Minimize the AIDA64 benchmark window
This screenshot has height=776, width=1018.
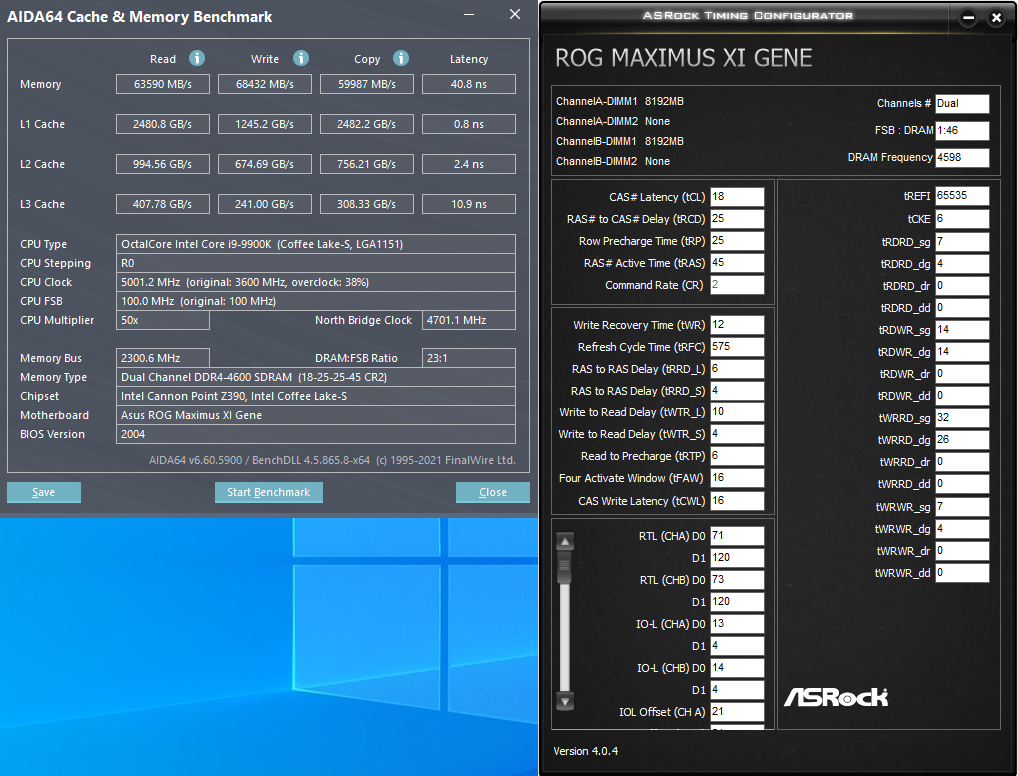click(469, 14)
